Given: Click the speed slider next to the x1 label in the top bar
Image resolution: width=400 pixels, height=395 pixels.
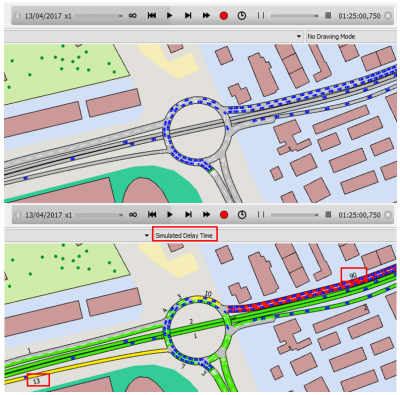Looking at the screenshot, I should 99,16.
